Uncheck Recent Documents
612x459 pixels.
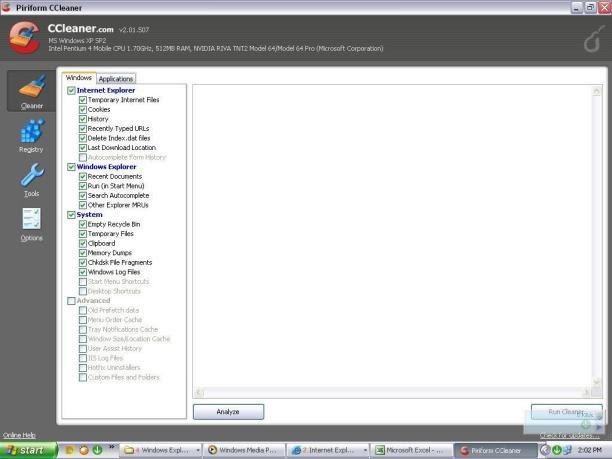point(83,176)
